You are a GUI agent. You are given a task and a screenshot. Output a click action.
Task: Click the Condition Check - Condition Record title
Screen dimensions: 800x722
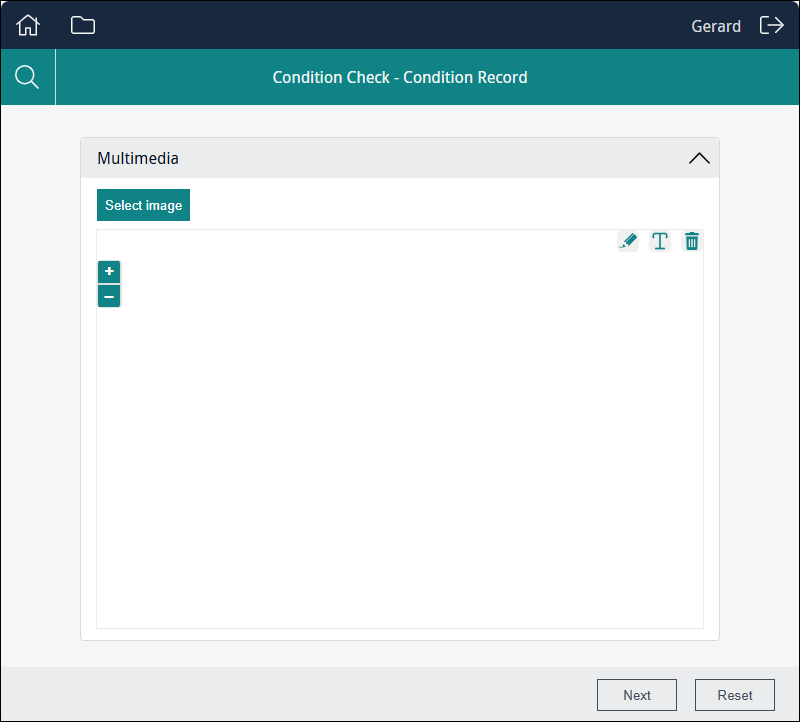pyautogui.click(x=400, y=77)
